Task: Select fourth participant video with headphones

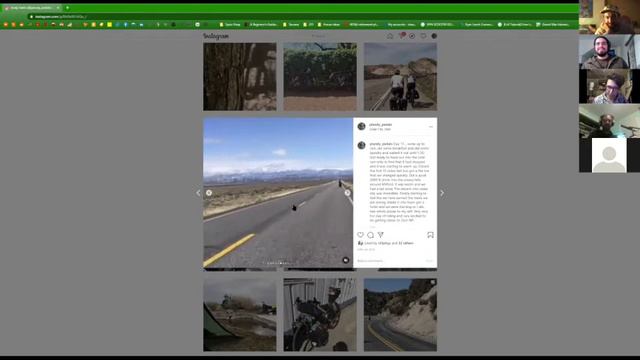Action: [x=609, y=121]
